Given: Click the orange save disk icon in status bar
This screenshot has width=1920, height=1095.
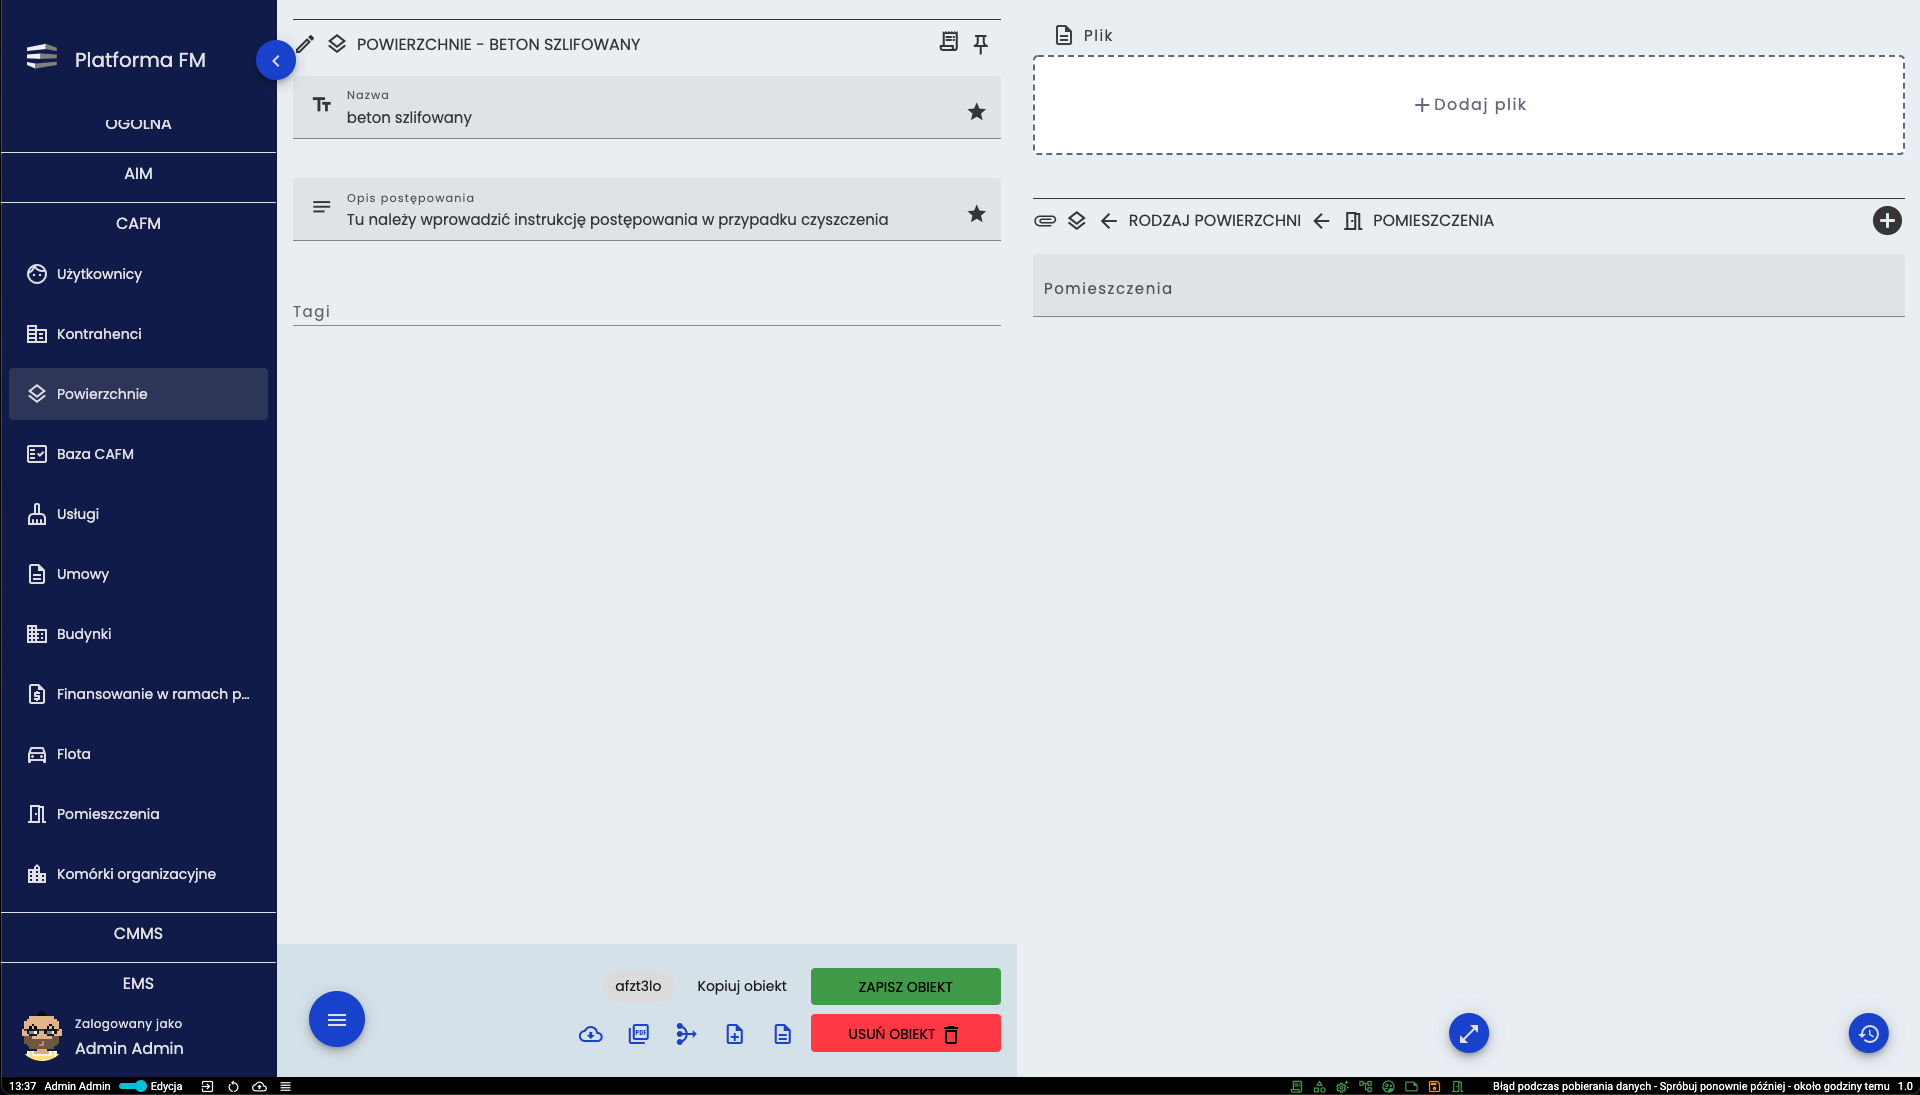Looking at the screenshot, I should point(1434,1086).
